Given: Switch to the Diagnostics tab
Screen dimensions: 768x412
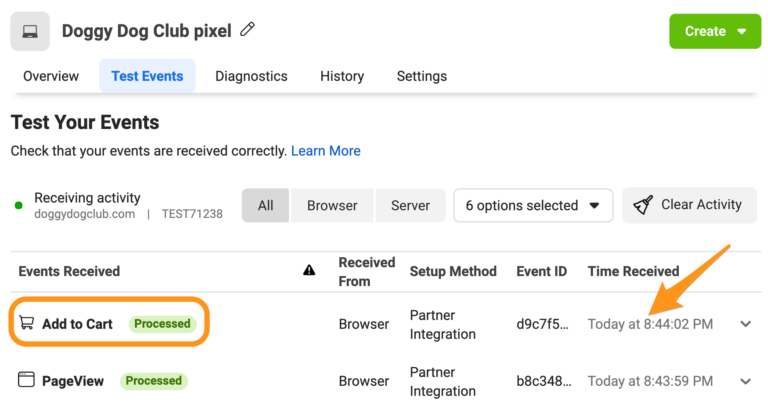Looking at the screenshot, I should pos(251,76).
